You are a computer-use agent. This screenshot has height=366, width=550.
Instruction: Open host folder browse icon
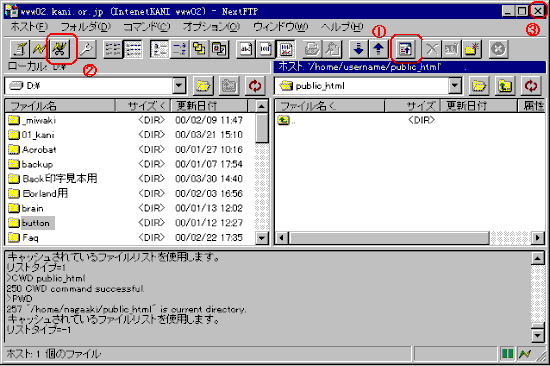(x=479, y=86)
